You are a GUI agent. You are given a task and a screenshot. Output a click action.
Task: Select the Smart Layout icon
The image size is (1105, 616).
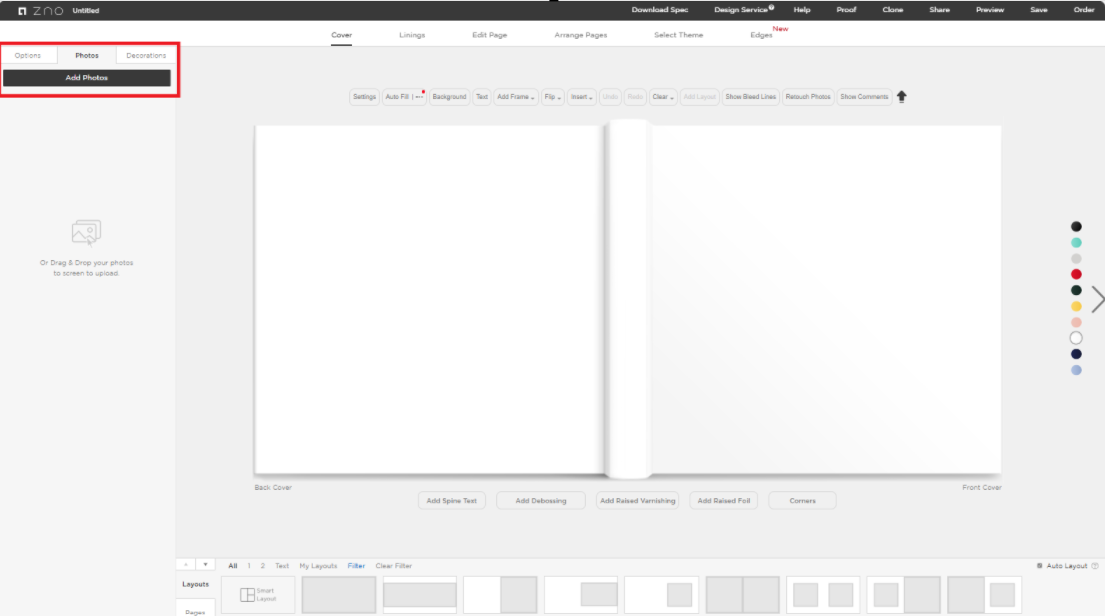pyautogui.click(x=258, y=595)
